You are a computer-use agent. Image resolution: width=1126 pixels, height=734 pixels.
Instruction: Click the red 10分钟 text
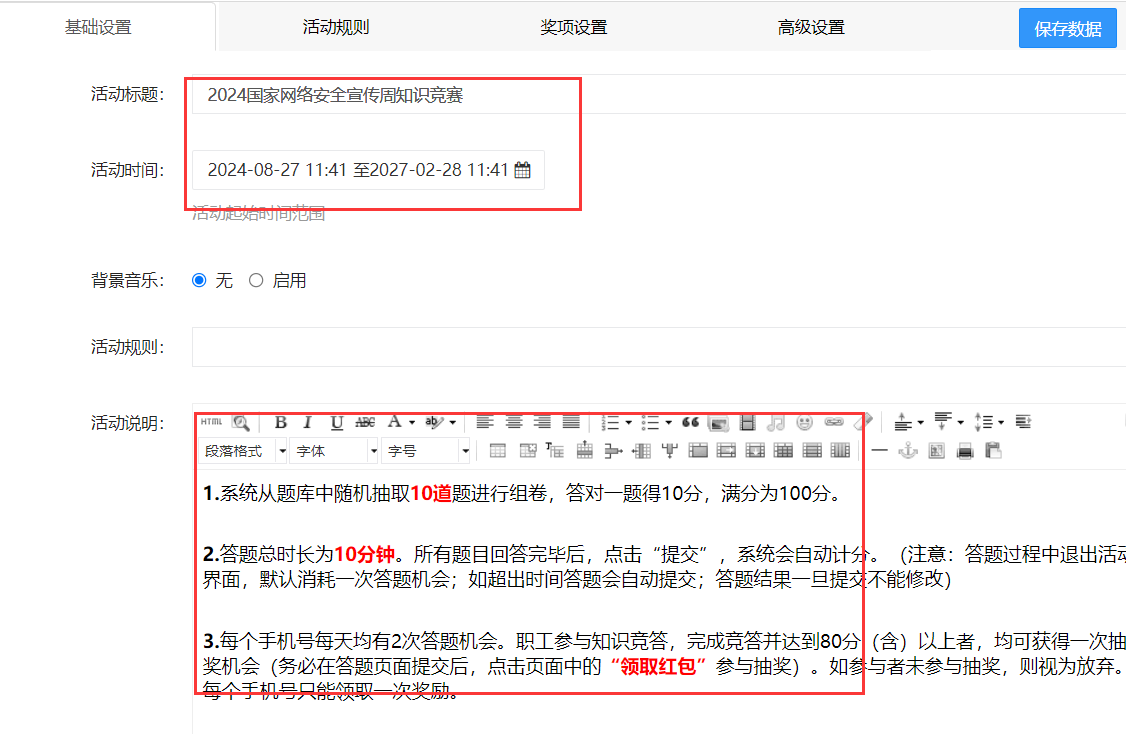point(365,554)
